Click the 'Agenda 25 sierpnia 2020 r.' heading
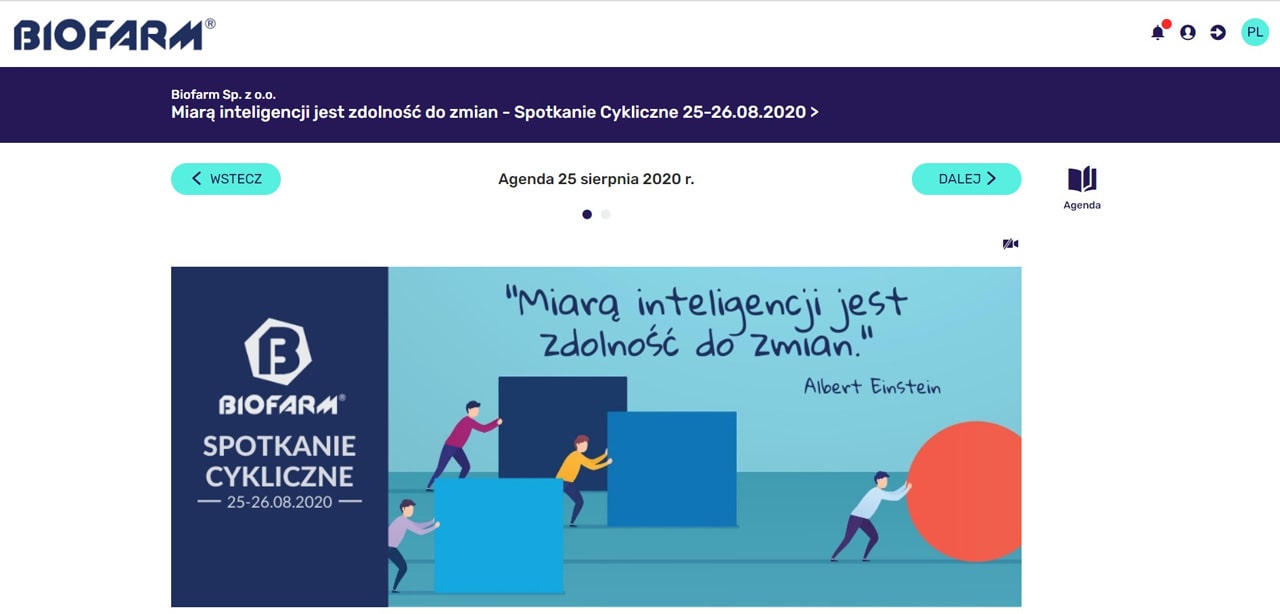This screenshot has width=1280, height=614. pos(596,179)
